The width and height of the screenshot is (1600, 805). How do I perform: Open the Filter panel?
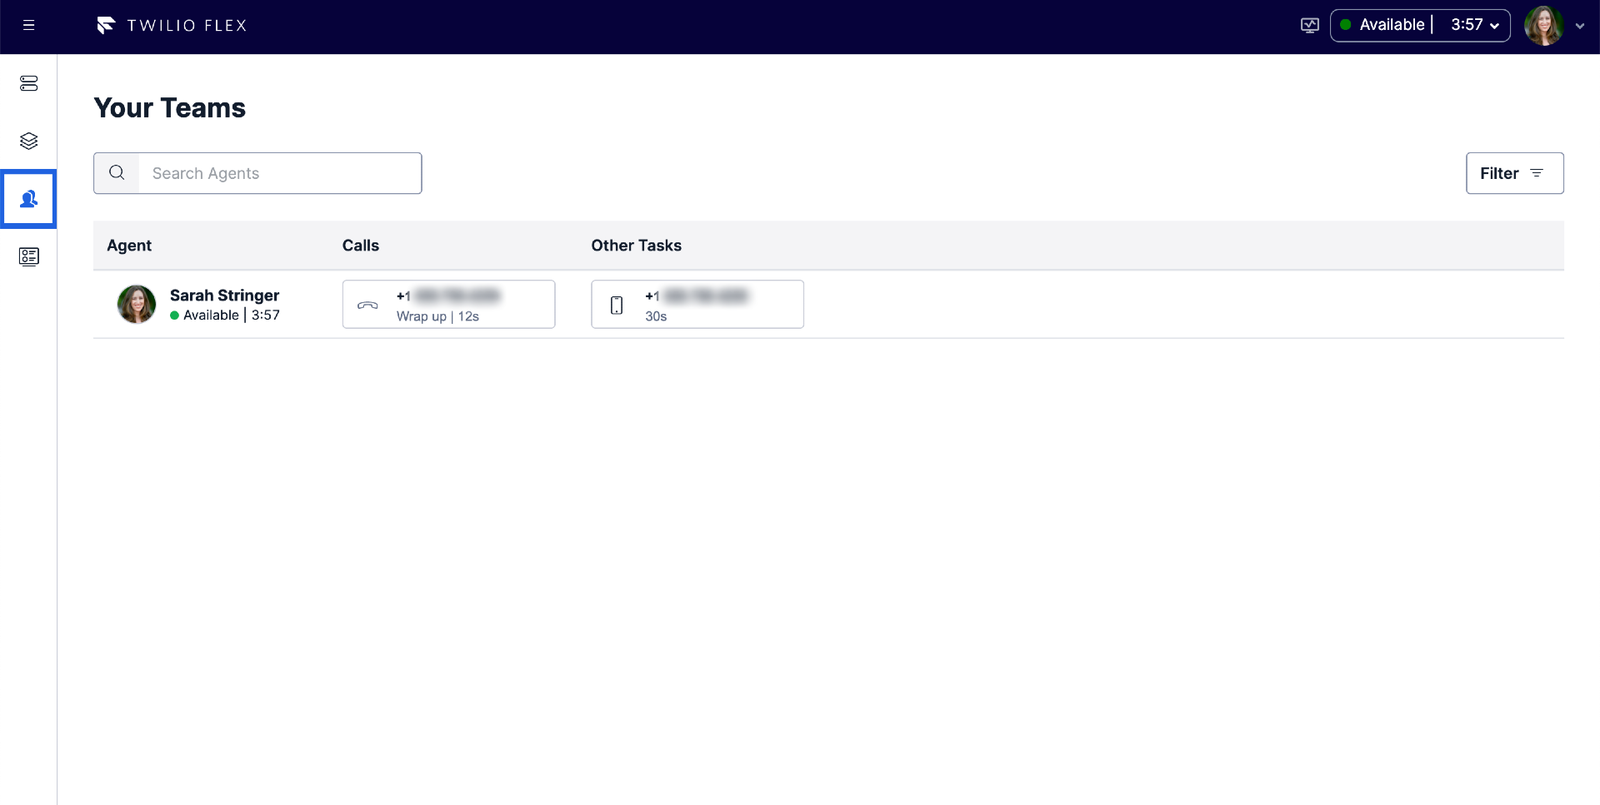(x=1514, y=173)
